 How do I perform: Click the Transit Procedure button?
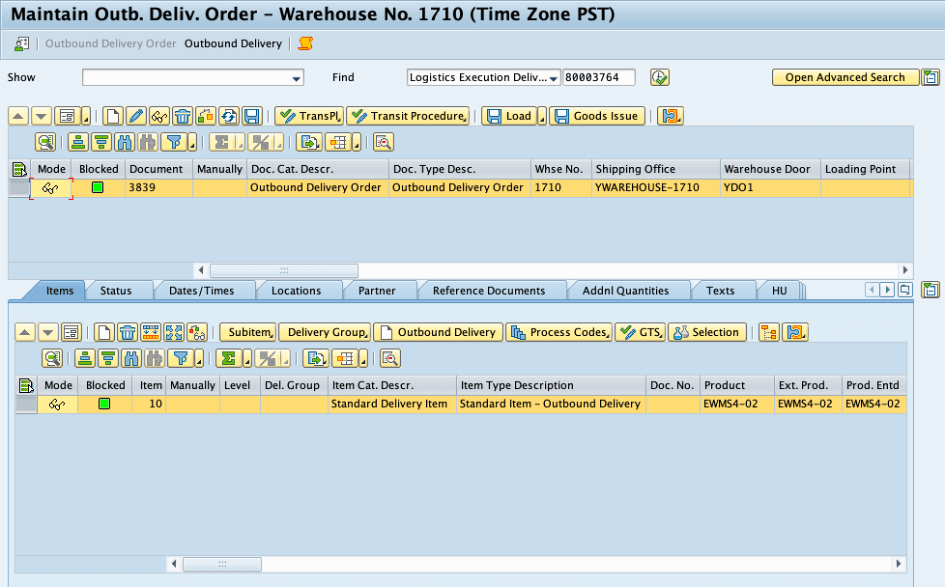[x=409, y=116]
